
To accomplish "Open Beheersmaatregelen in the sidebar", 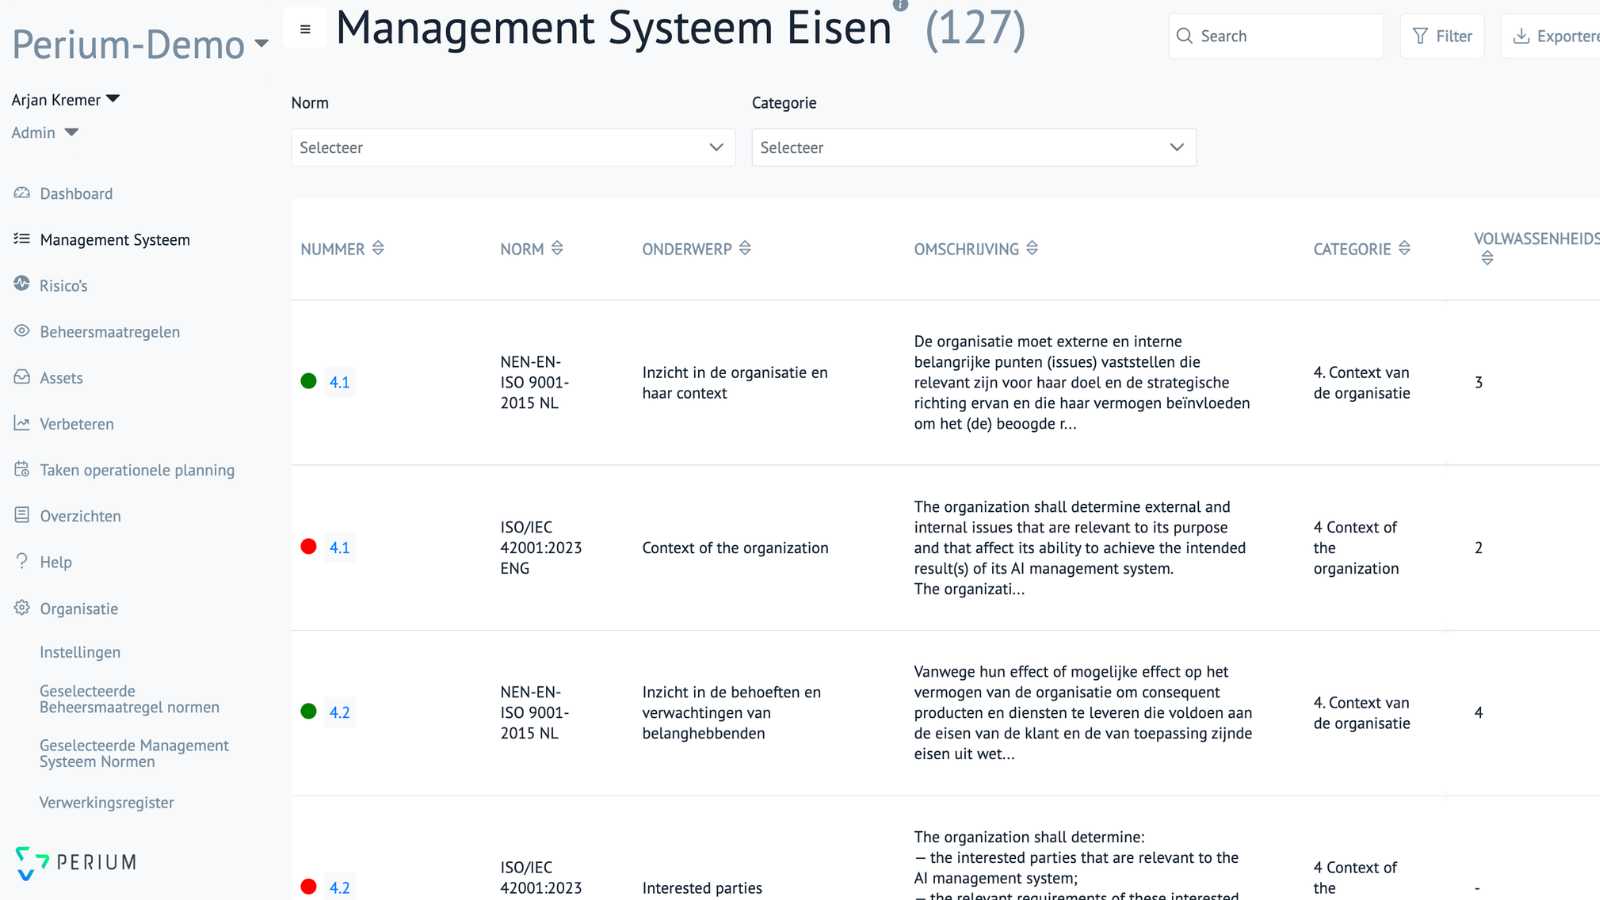I will coord(110,332).
